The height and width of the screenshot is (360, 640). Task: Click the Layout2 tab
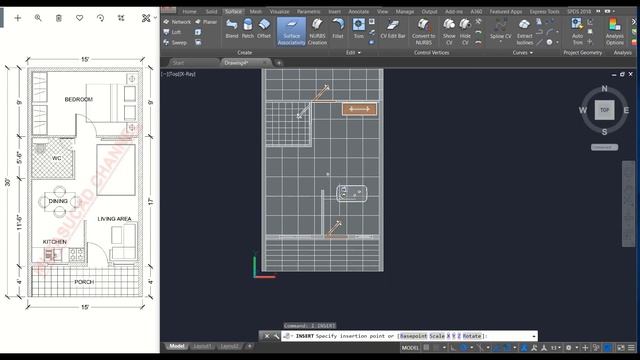point(229,347)
